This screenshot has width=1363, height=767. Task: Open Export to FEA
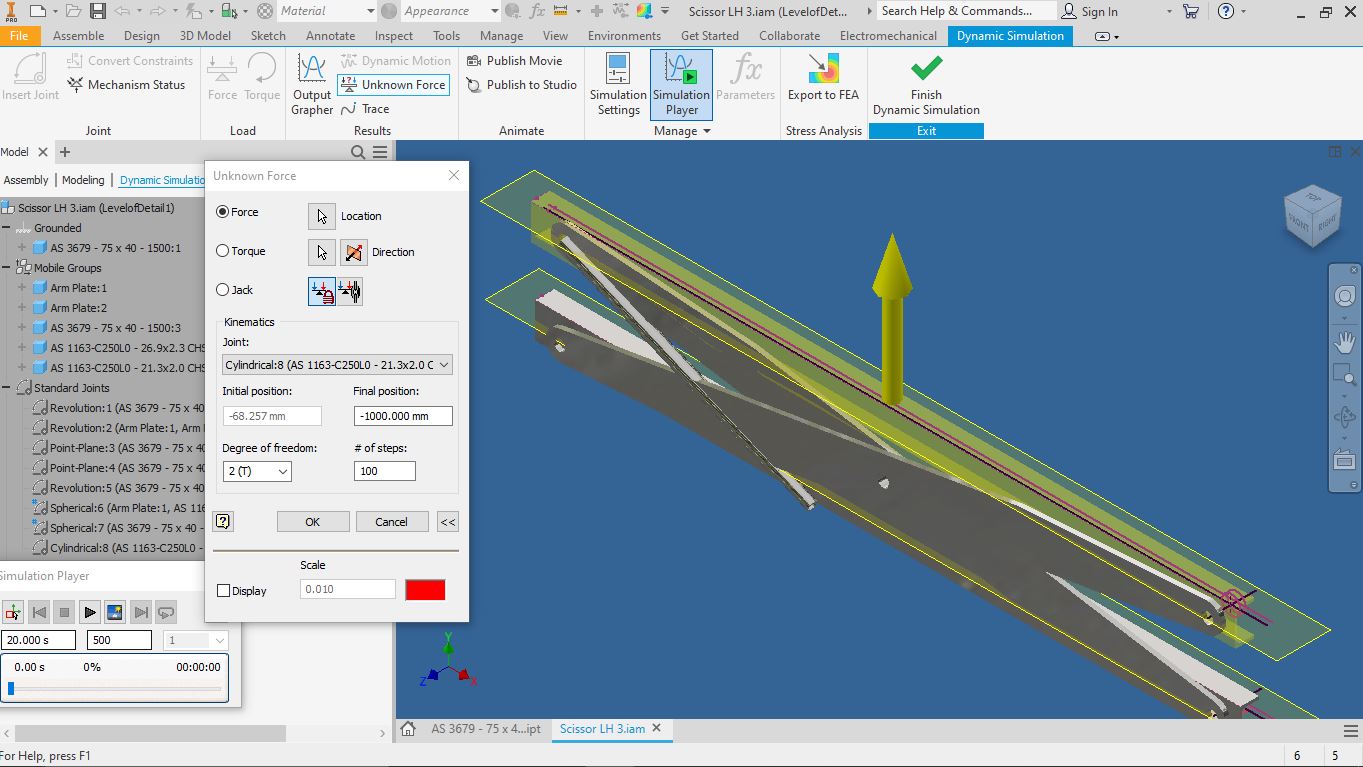point(822,80)
